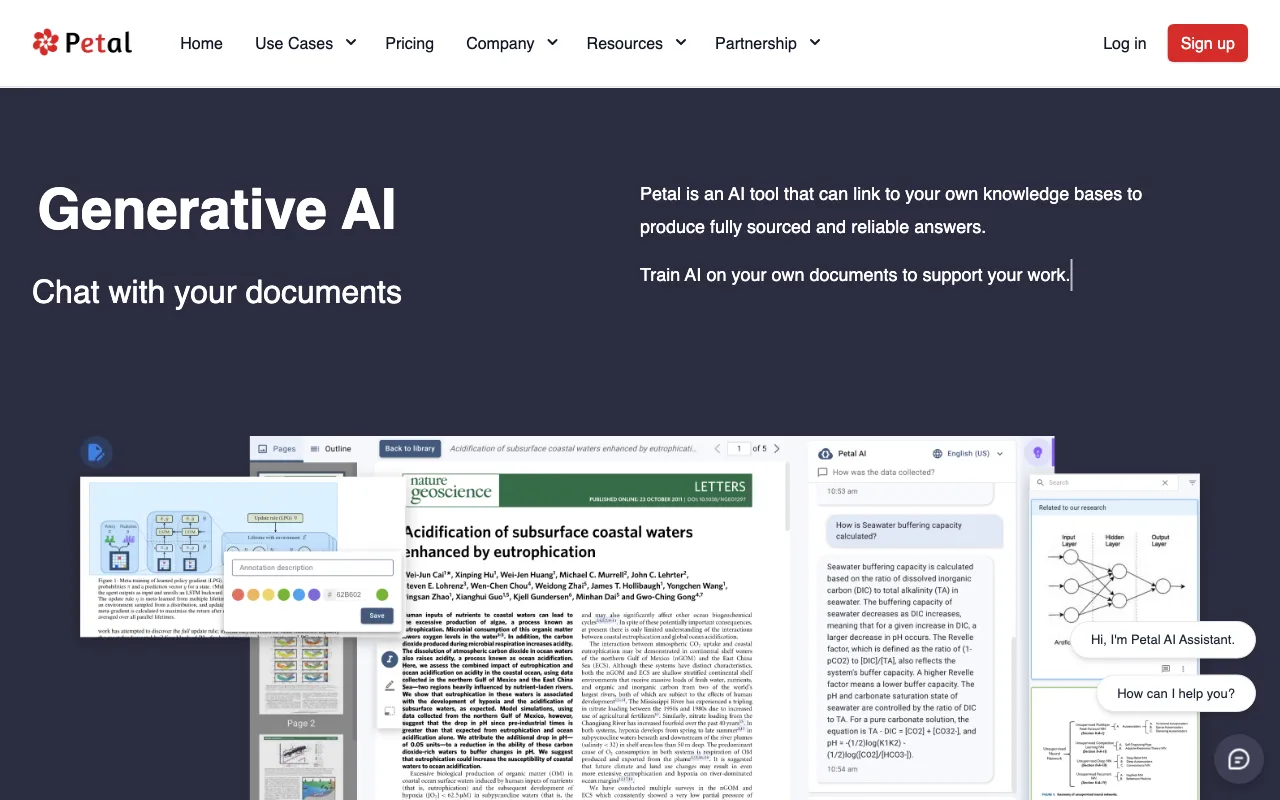Open the chat assistant bubble icon
Viewport: 1280px width, 800px height.
point(1238,759)
